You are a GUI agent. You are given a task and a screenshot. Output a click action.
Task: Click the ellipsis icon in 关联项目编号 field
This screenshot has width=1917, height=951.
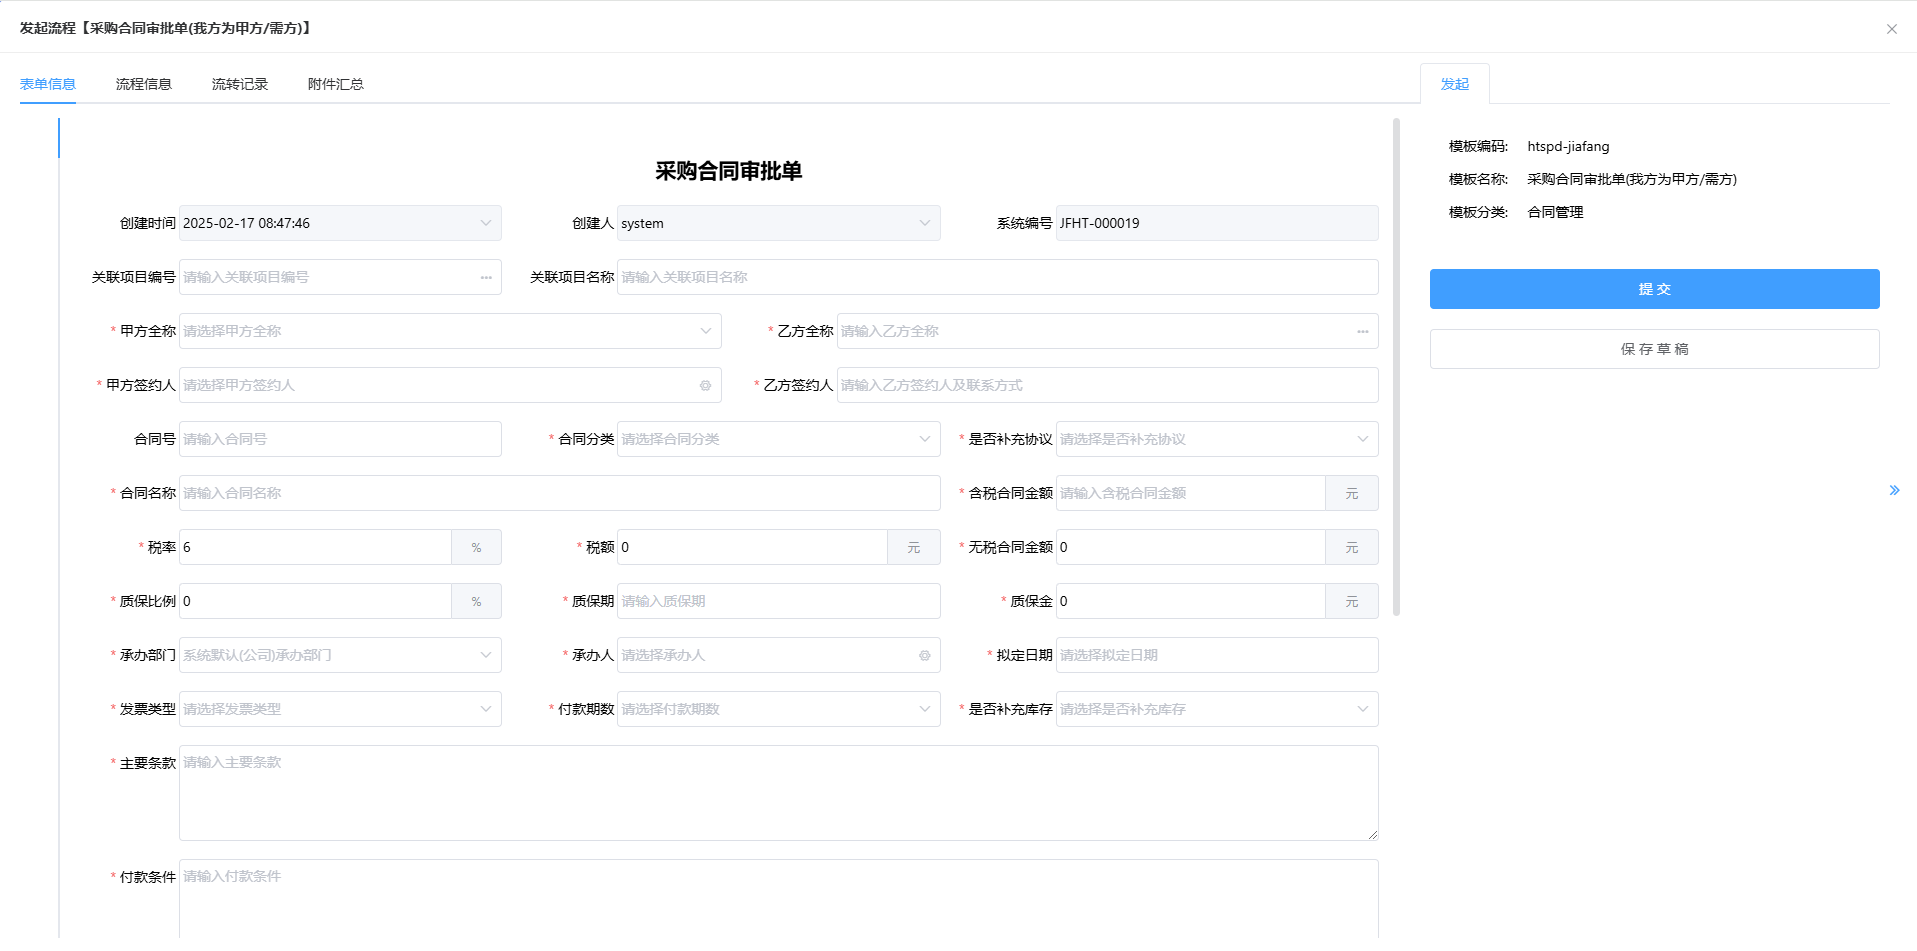point(486,277)
